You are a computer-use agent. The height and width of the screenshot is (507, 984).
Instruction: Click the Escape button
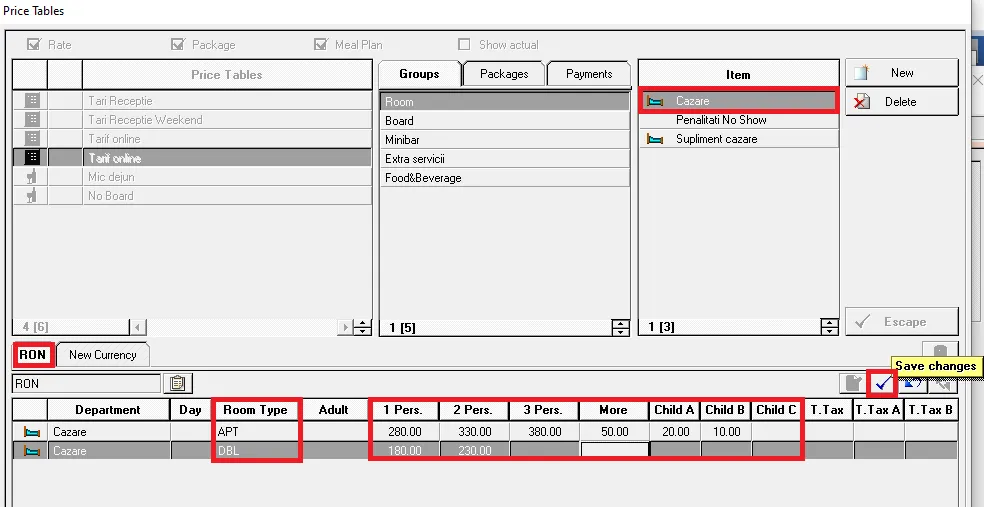[x=901, y=321]
